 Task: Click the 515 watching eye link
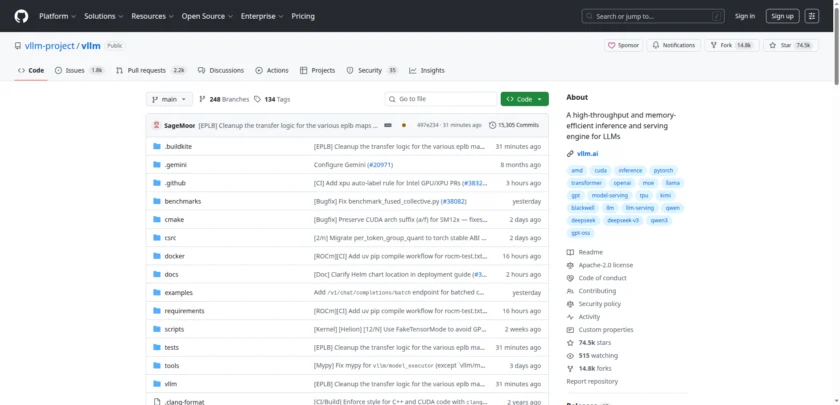pos(592,356)
